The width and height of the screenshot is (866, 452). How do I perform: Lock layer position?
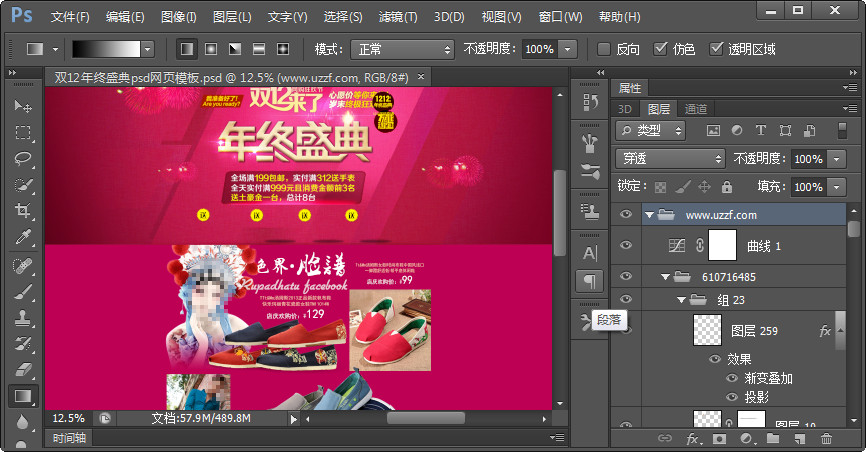coord(704,187)
